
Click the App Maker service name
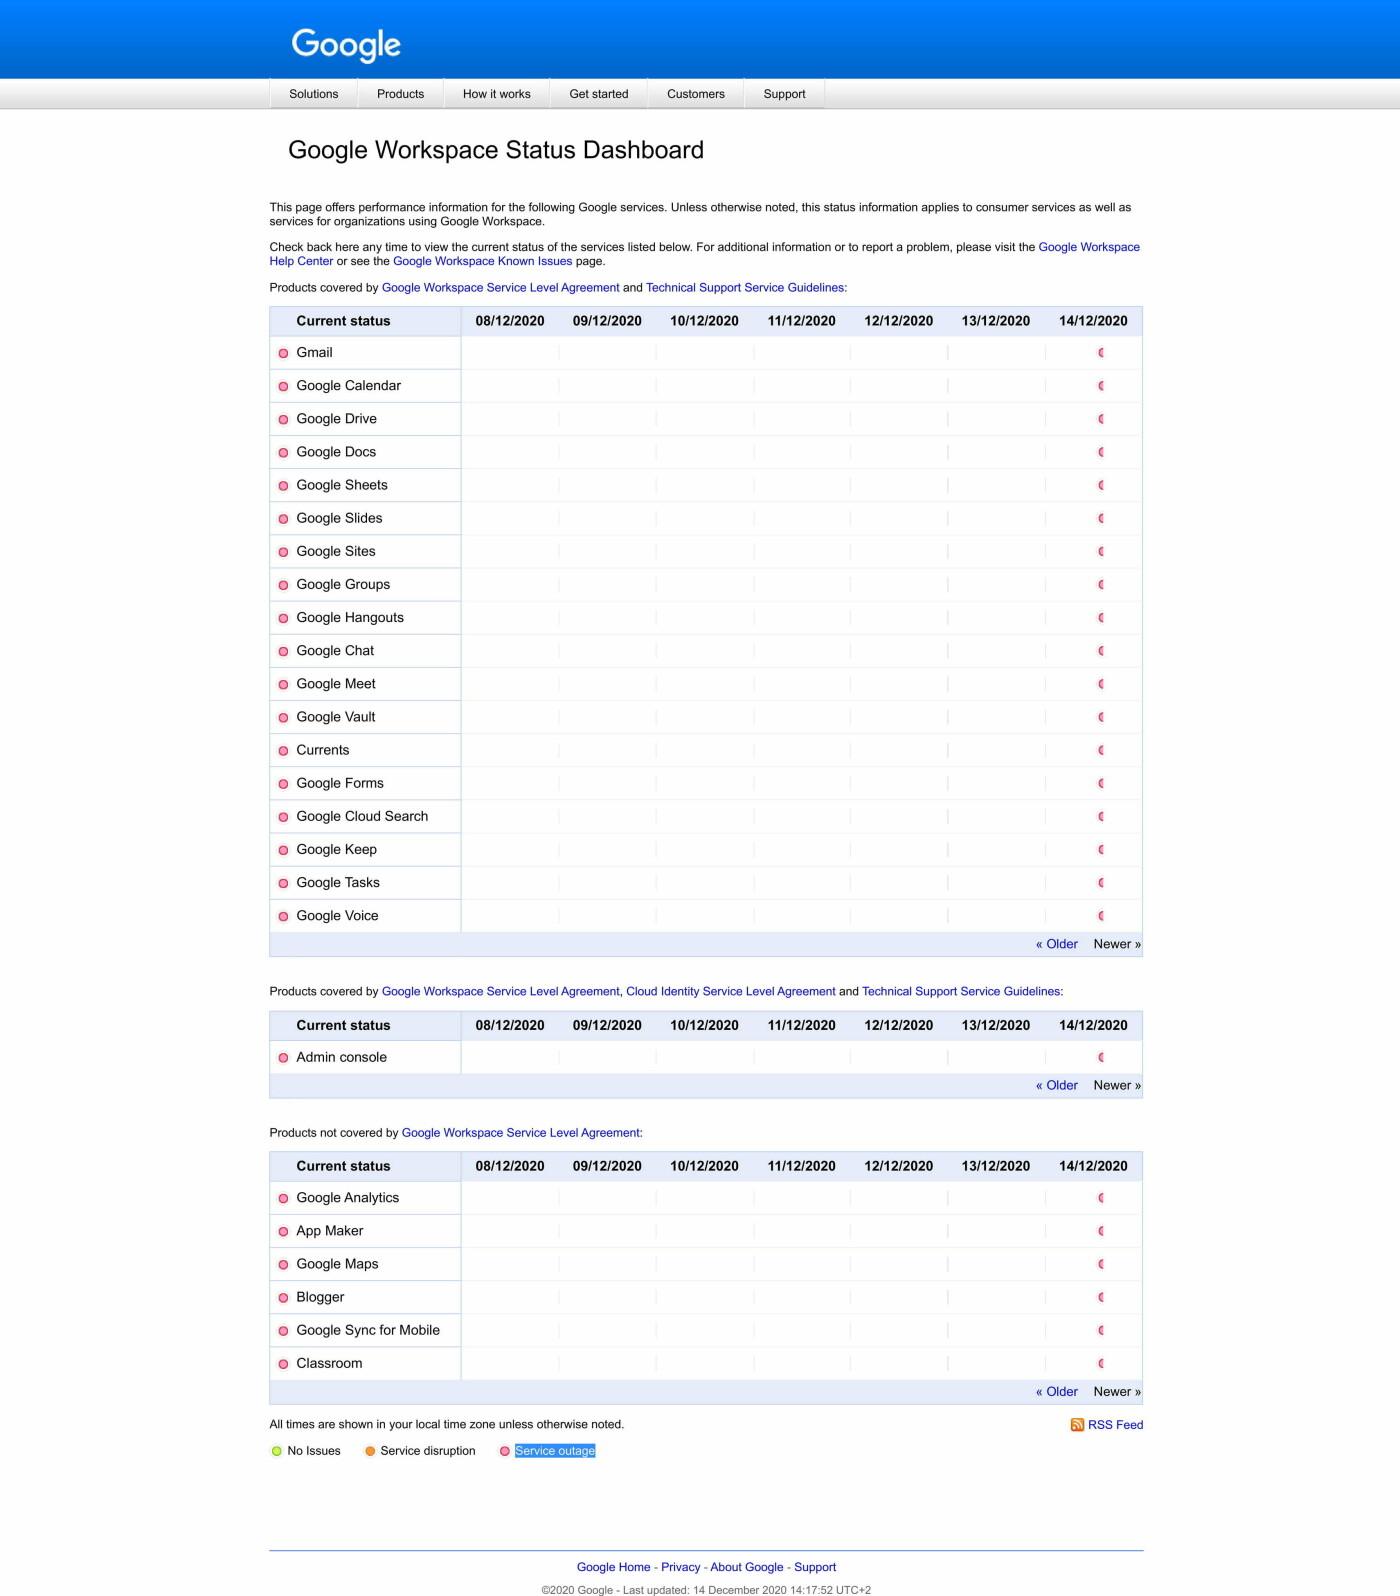click(x=330, y=1231)
